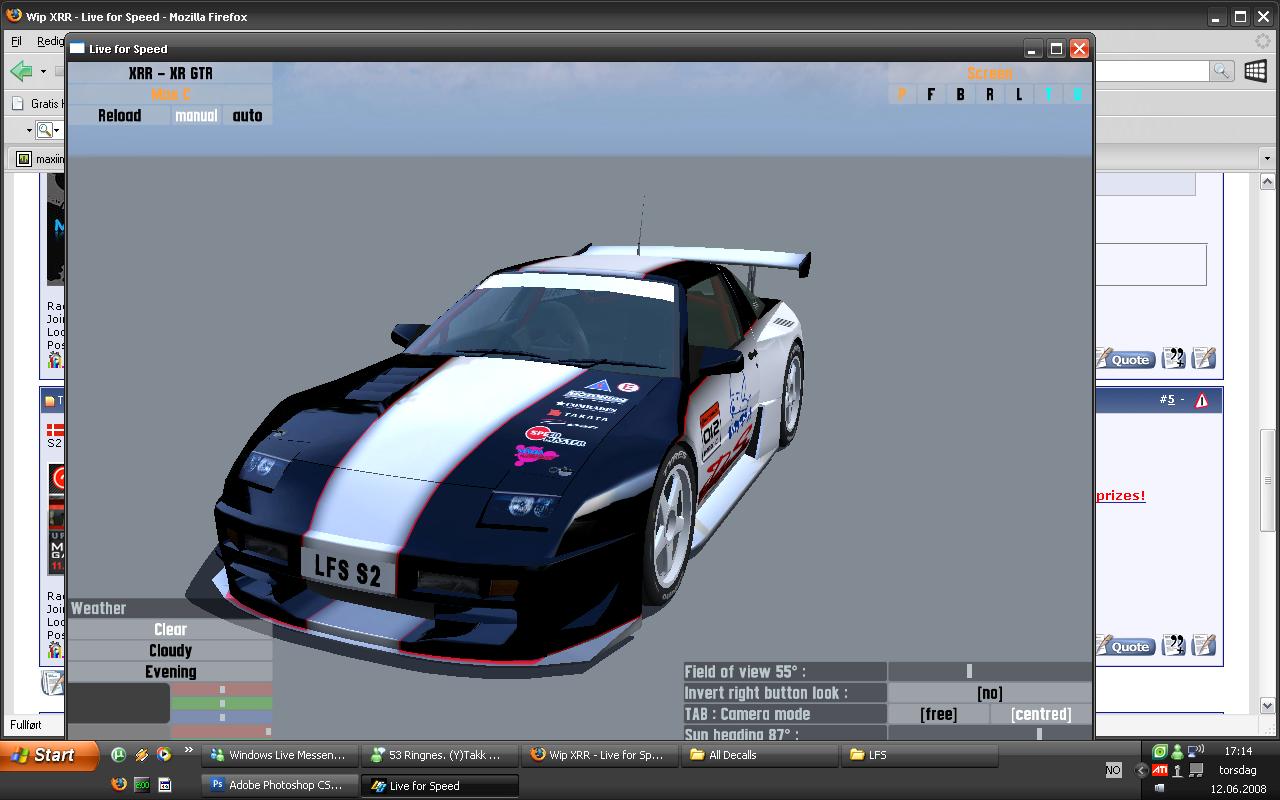
Task: Open the All Decalls folder taskbar button
Action: click(x=758, y=755)
